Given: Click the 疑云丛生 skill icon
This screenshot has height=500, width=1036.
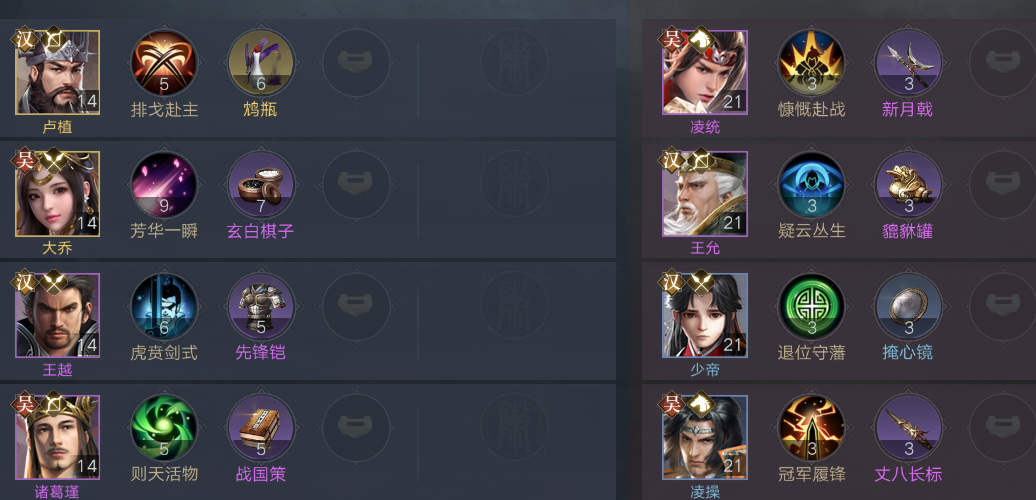Looking at the screenshot, I should (811, 184).
